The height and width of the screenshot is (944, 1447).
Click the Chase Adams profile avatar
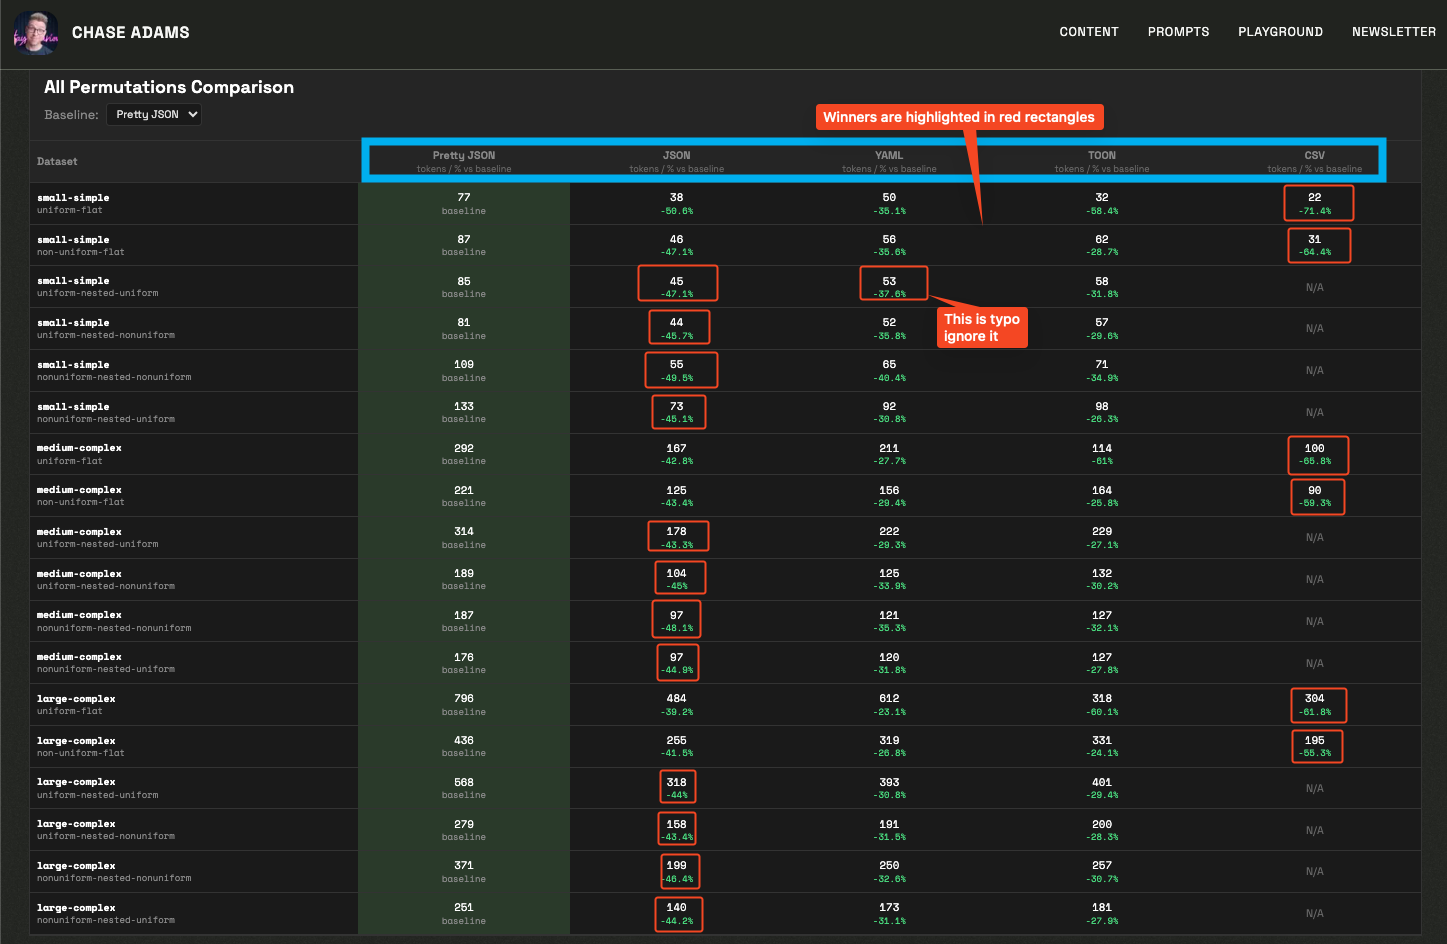(x=36, y=31)
